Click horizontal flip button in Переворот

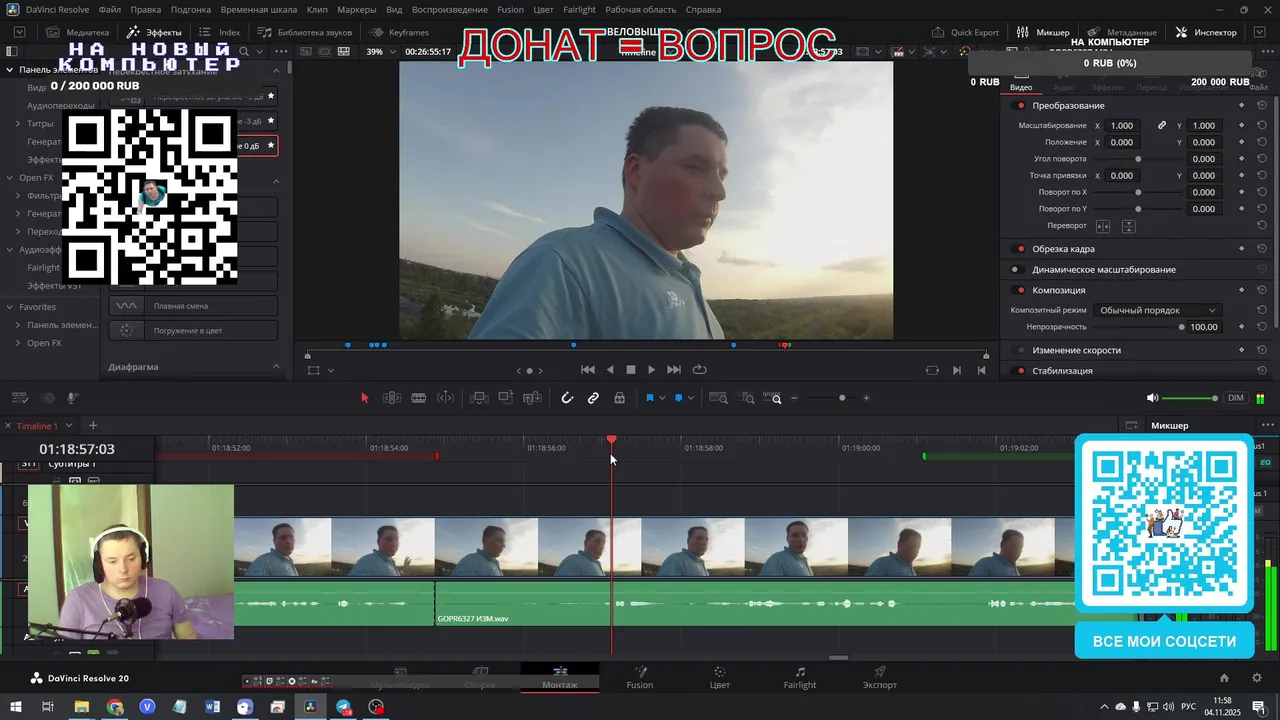tap(1103, 226)
